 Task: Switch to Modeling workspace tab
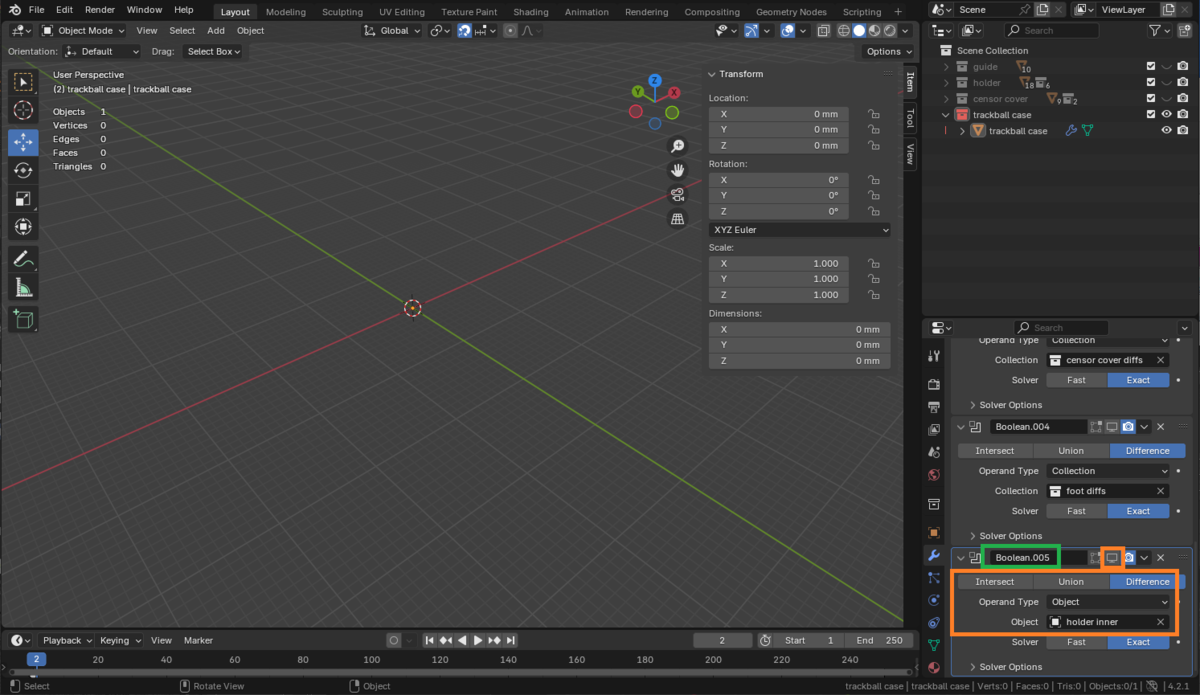tap(286, 12)
